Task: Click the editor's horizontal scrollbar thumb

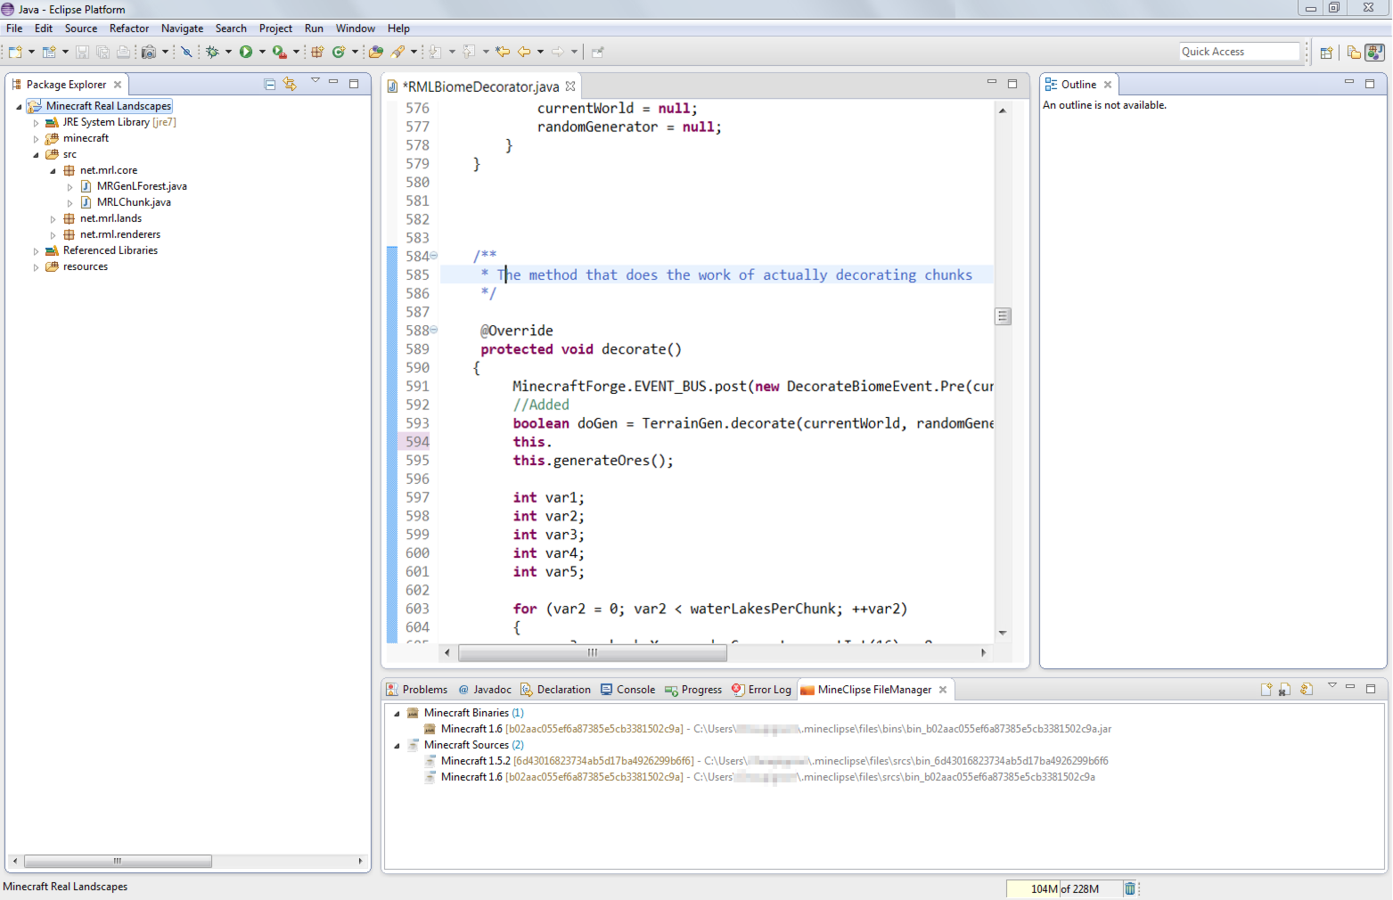Action: click(x=592, y=653)
